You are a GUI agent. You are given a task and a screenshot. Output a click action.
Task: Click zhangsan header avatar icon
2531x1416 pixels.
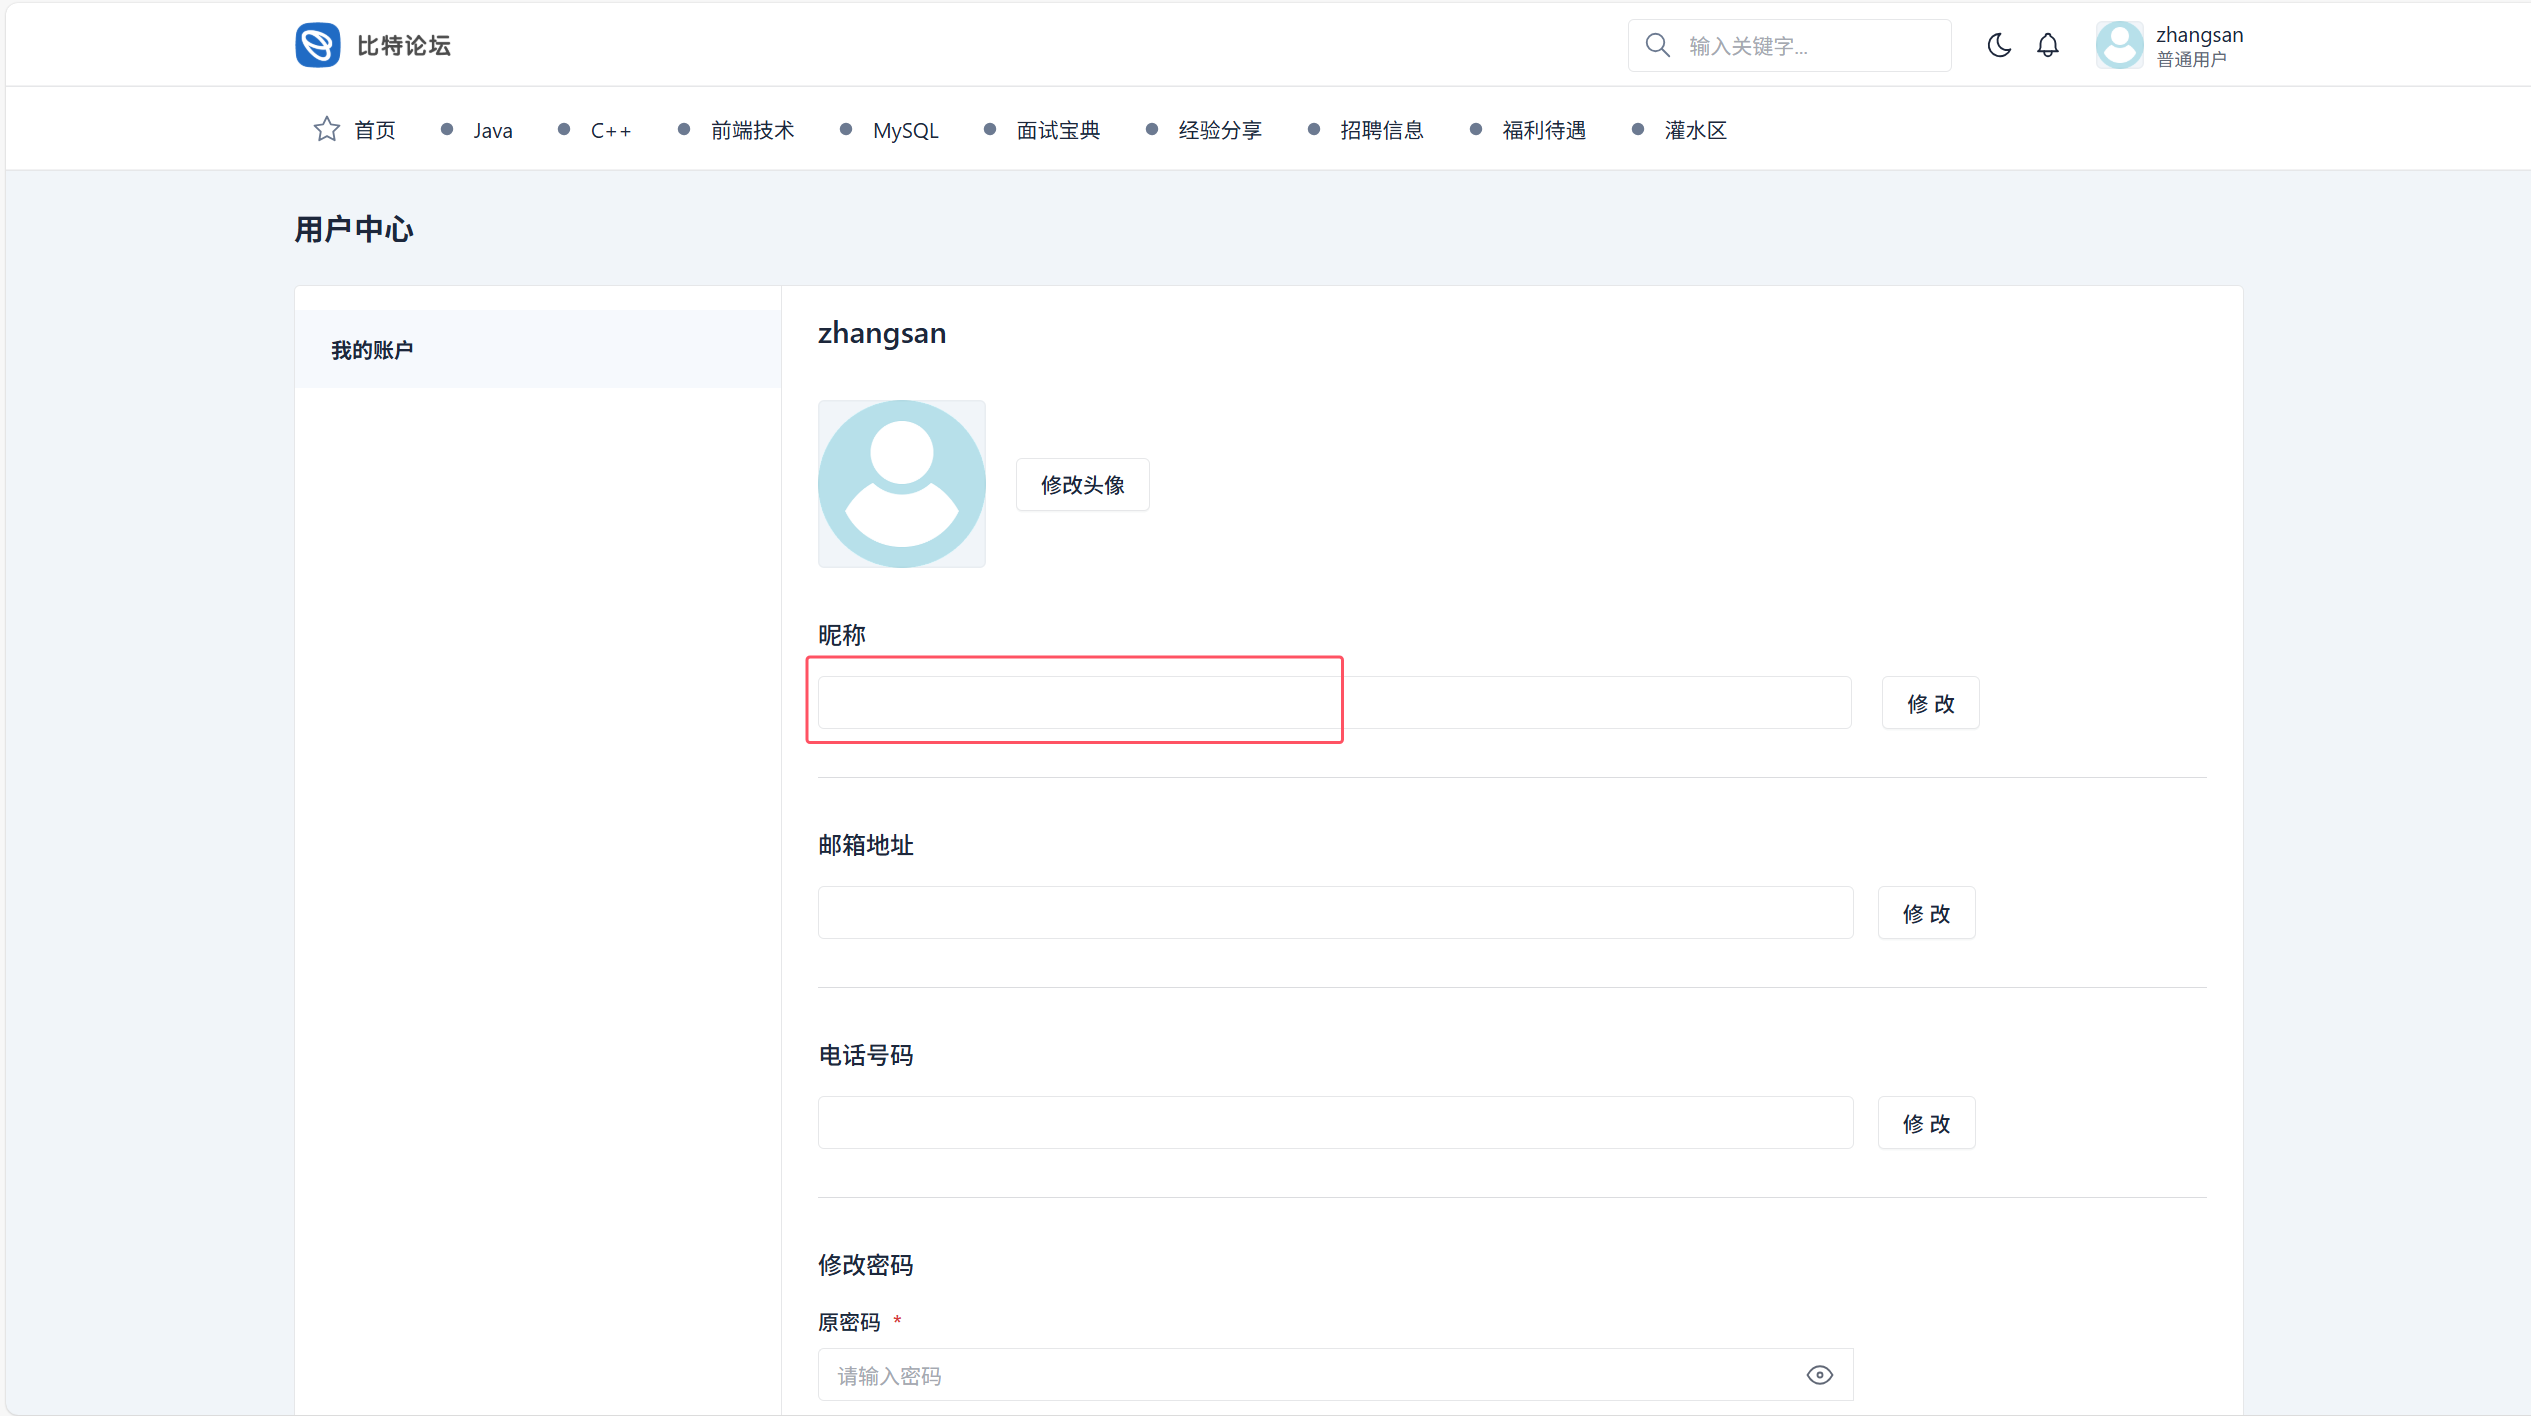tap(2119, 46)
